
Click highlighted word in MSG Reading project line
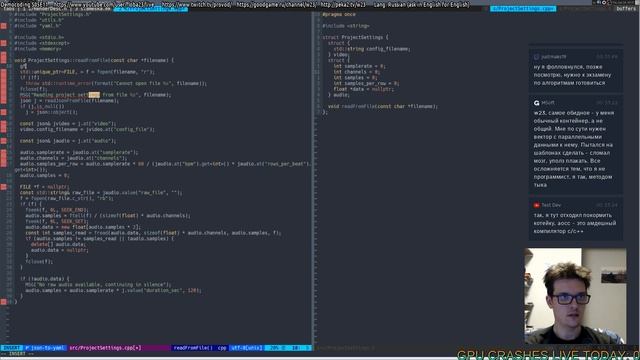(94, 95)
